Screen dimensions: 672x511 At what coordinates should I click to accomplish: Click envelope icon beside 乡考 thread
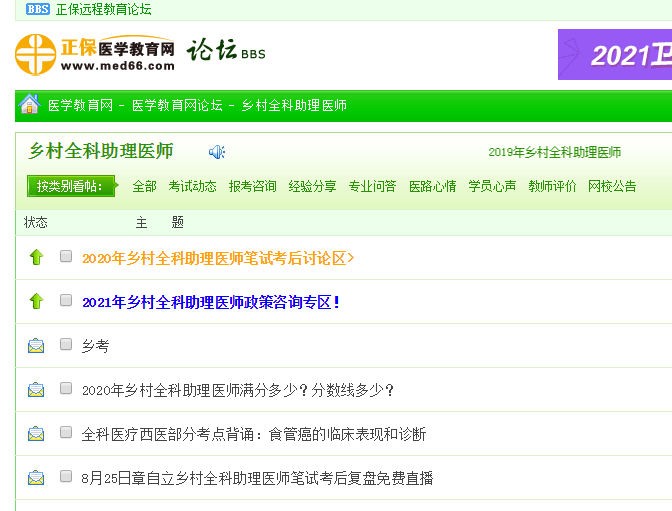[x=37, y=346]
